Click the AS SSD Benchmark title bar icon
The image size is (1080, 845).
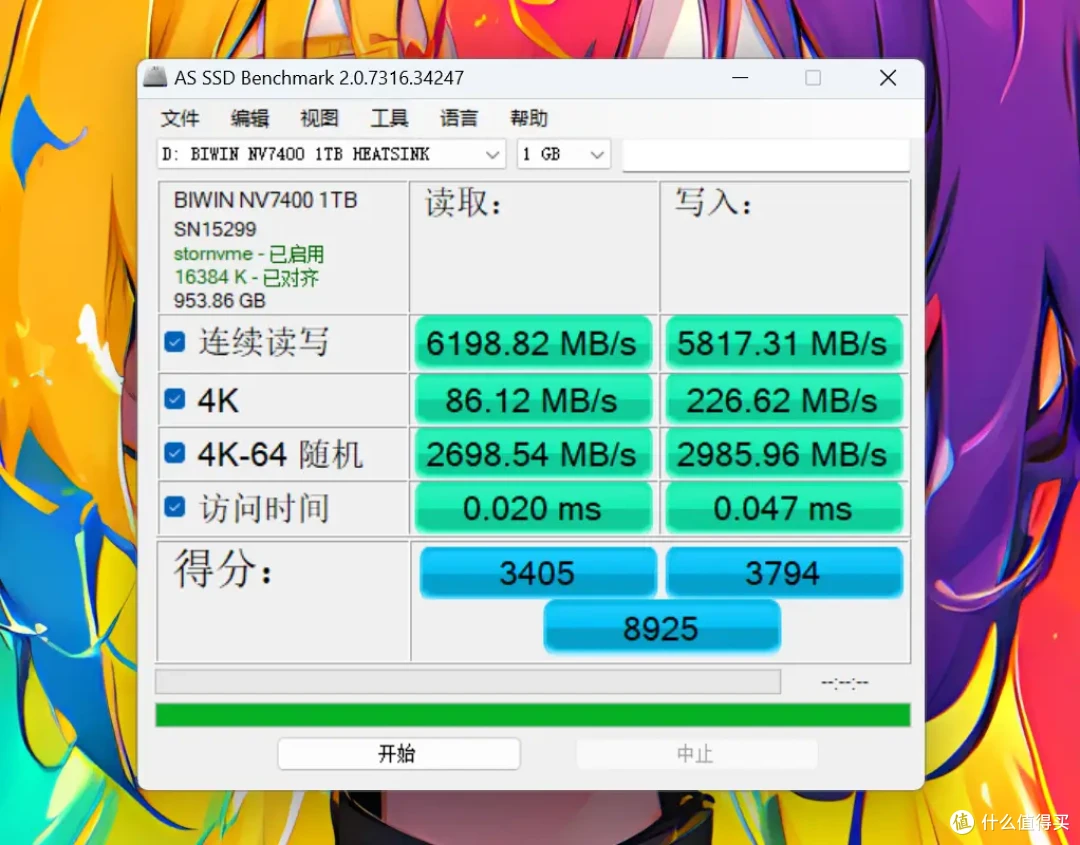tap(155, 76)
